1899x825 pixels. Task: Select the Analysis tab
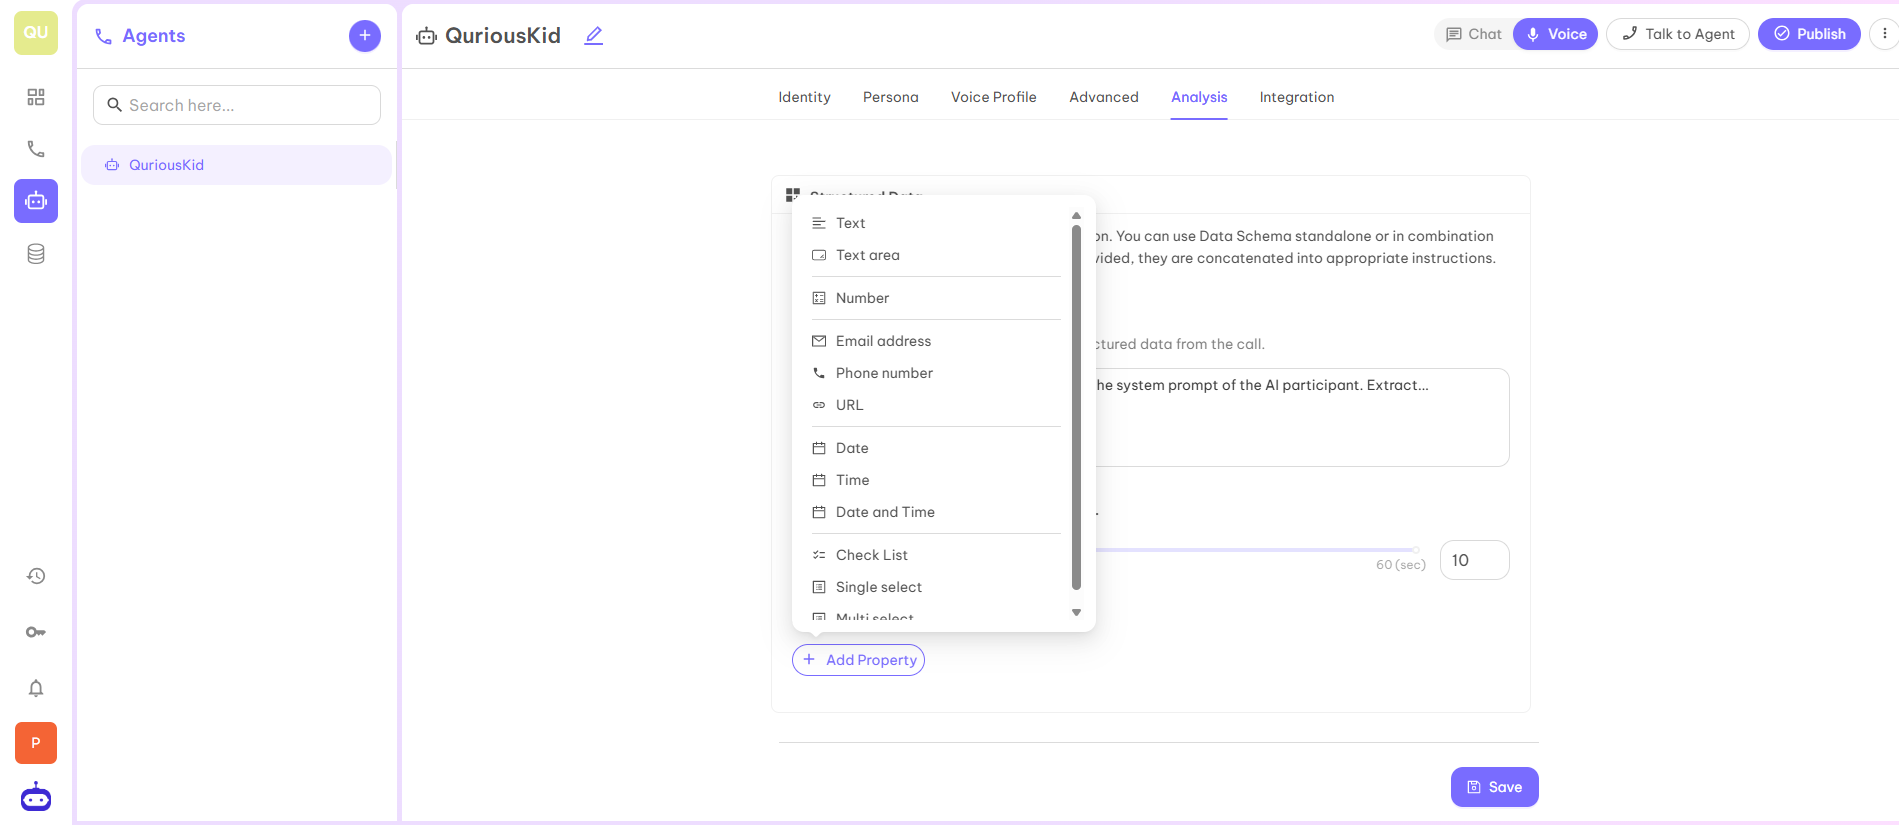[1199, 97]
